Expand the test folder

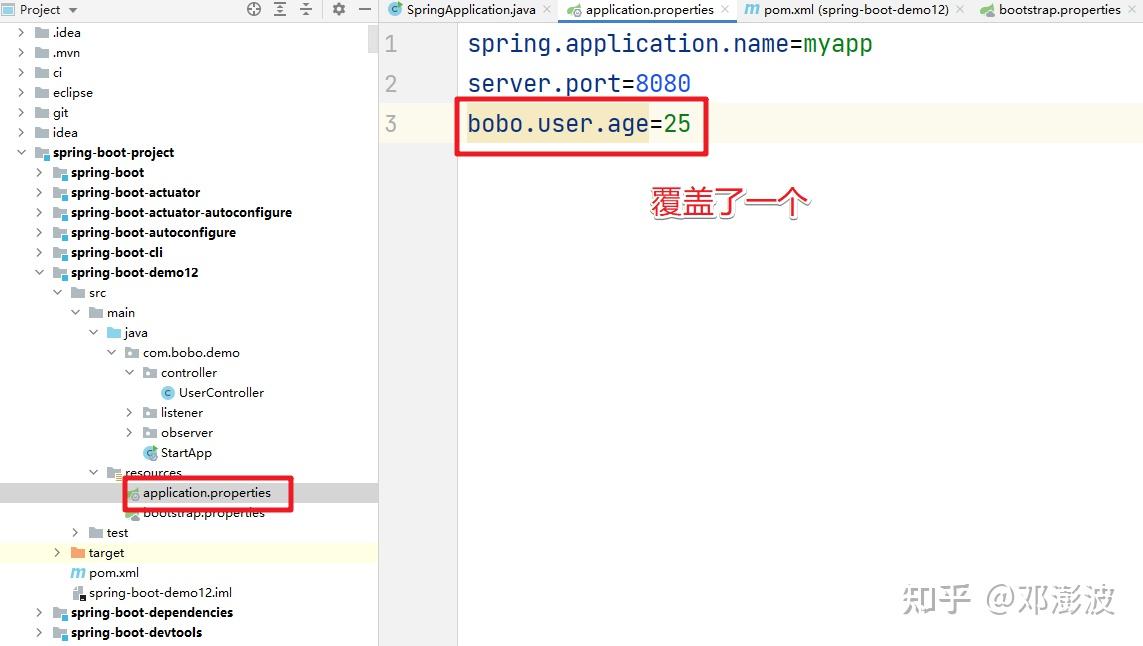(75, 532)
